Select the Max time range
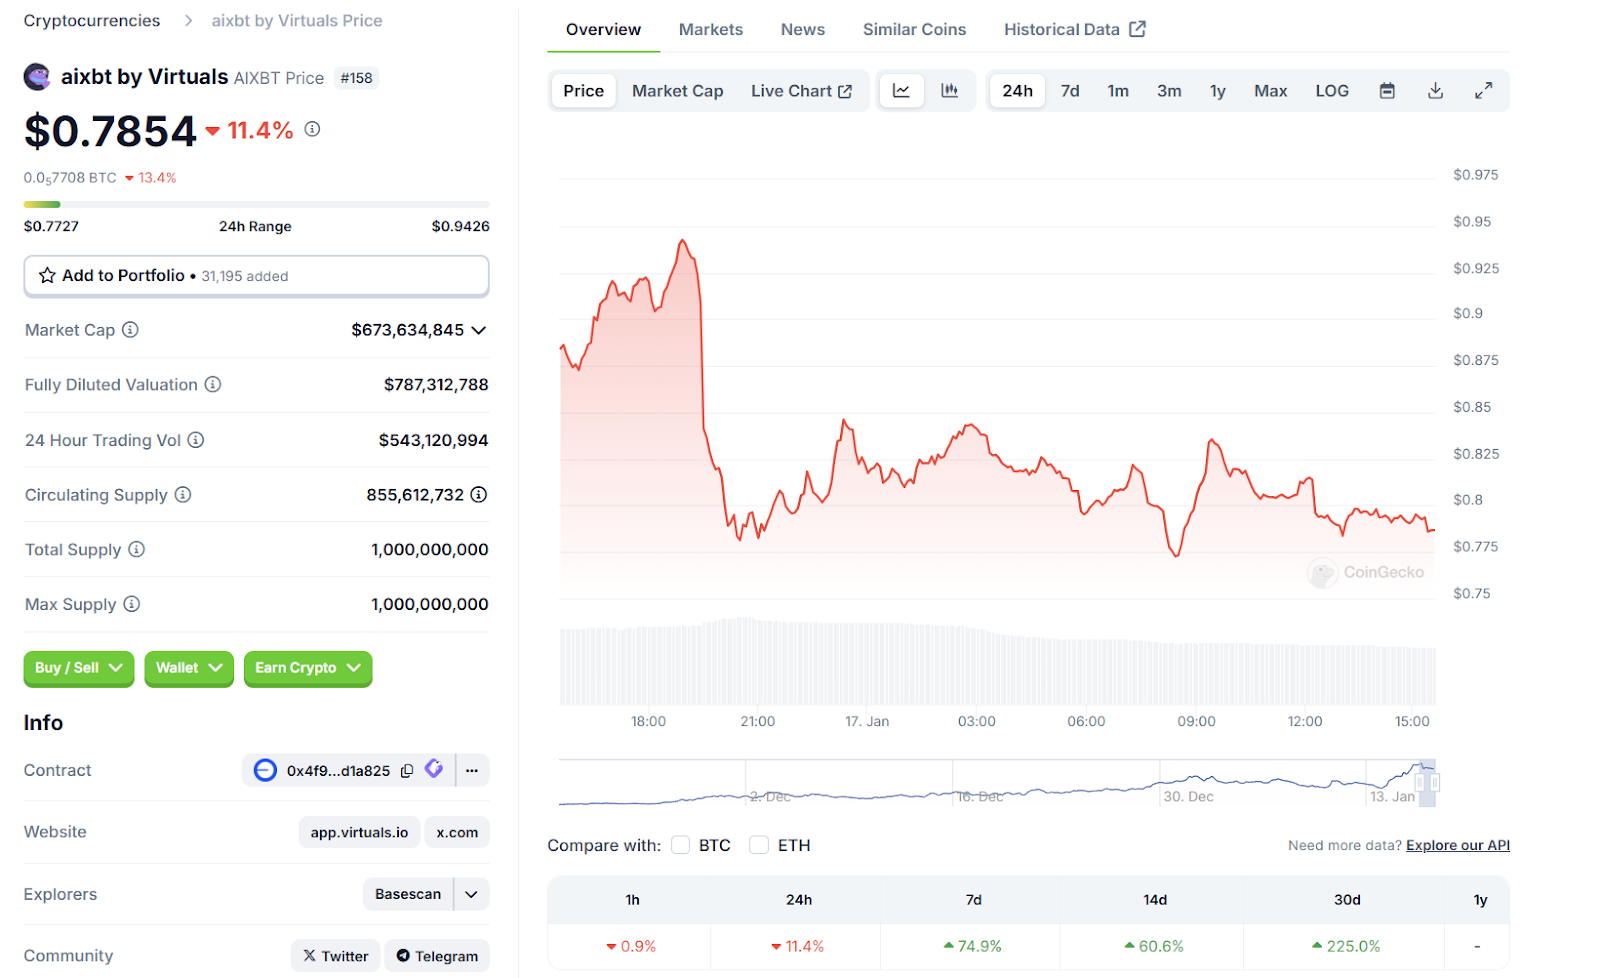Image resolution: width=1600 pixels, height=978 pixels. (1271, 91)
